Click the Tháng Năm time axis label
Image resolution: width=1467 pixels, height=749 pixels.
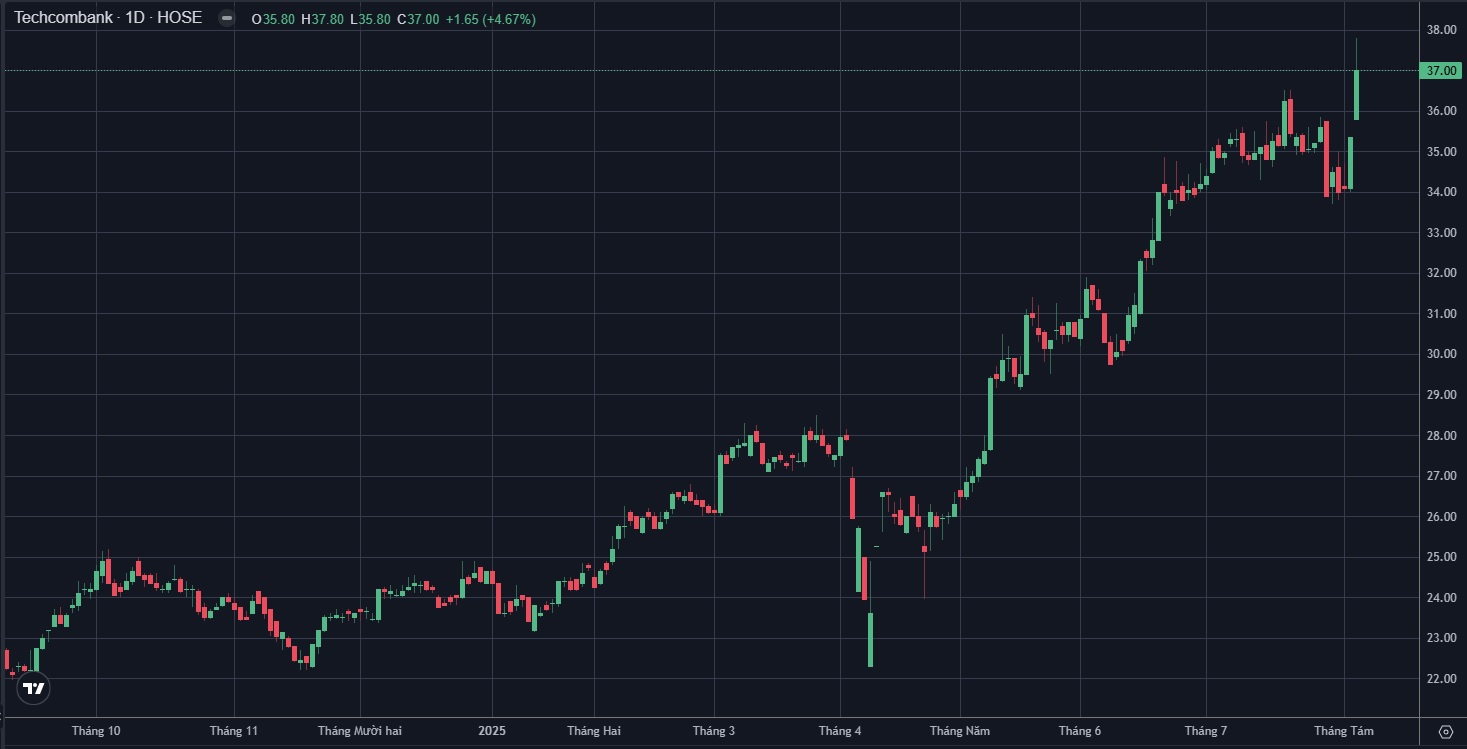point(959,731)
